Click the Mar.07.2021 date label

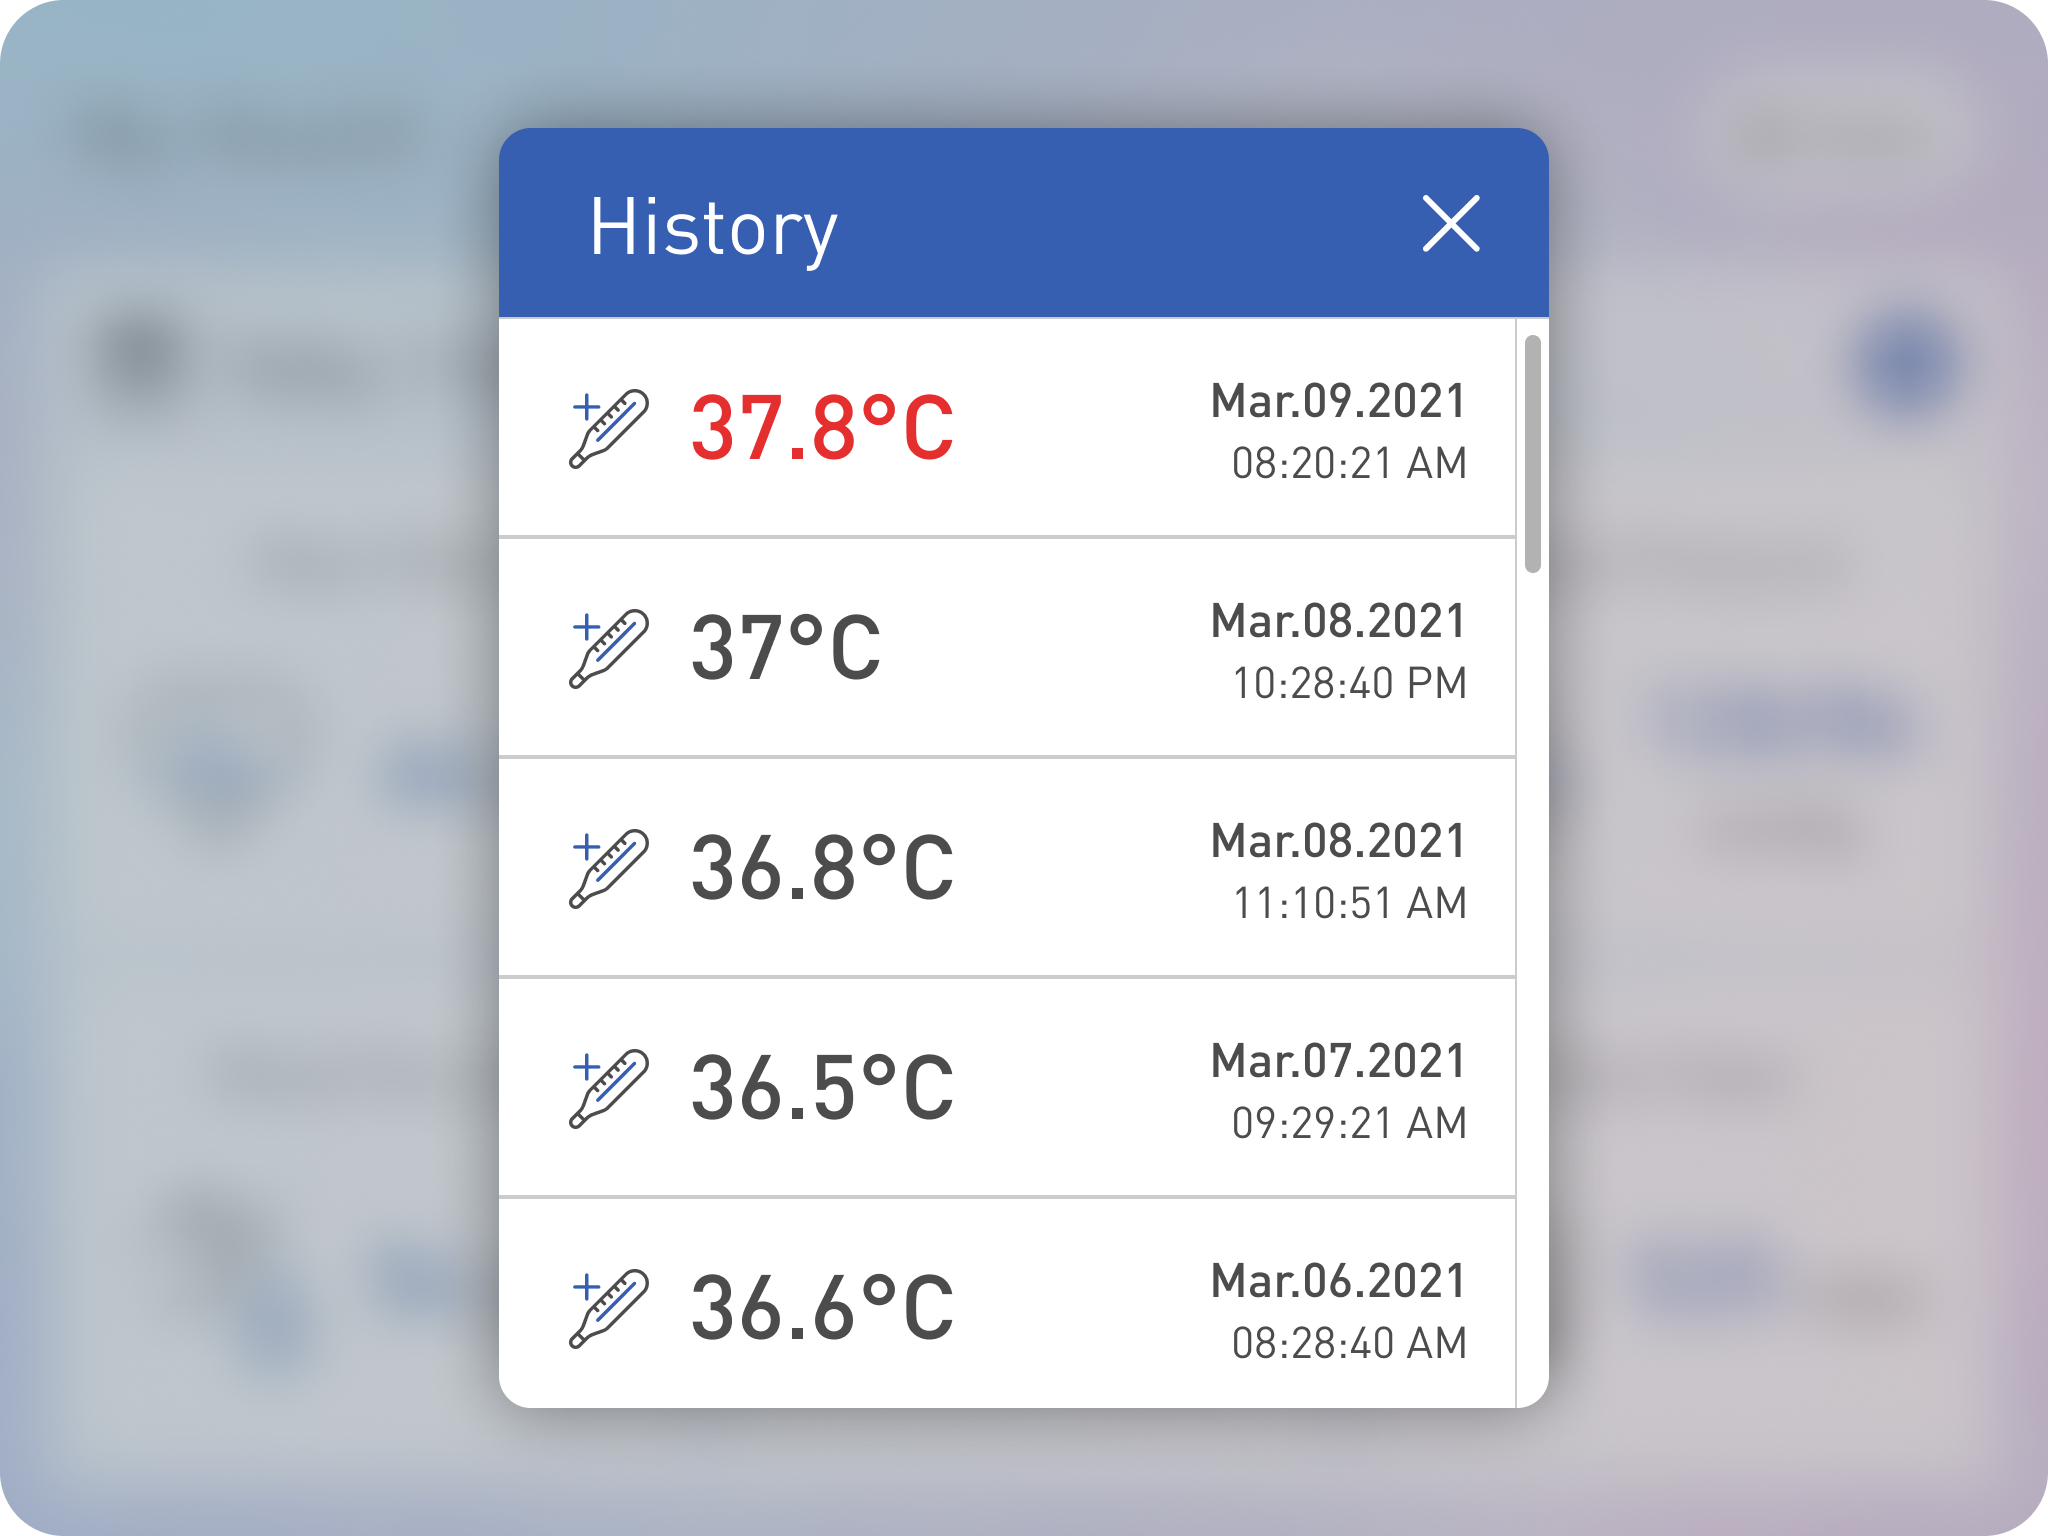point(1338,1061)
